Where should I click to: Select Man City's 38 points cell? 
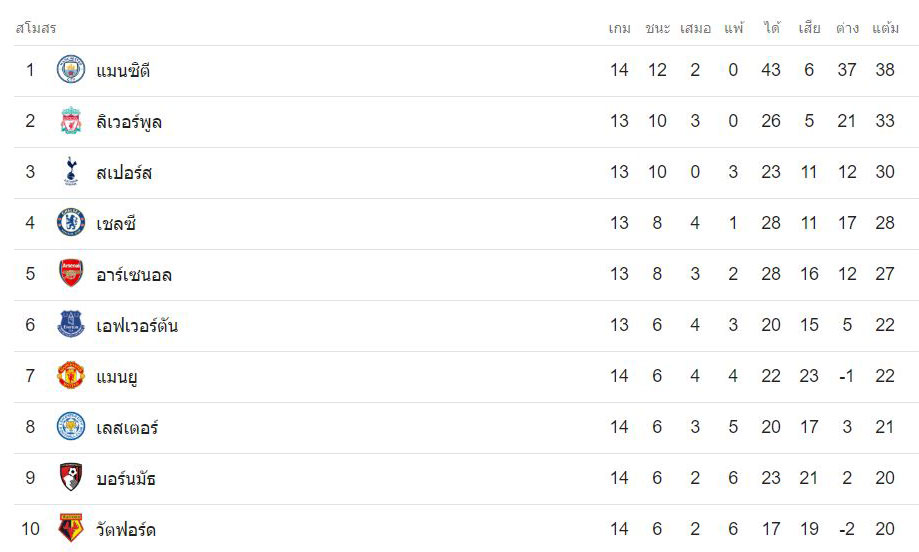(885, 70)
